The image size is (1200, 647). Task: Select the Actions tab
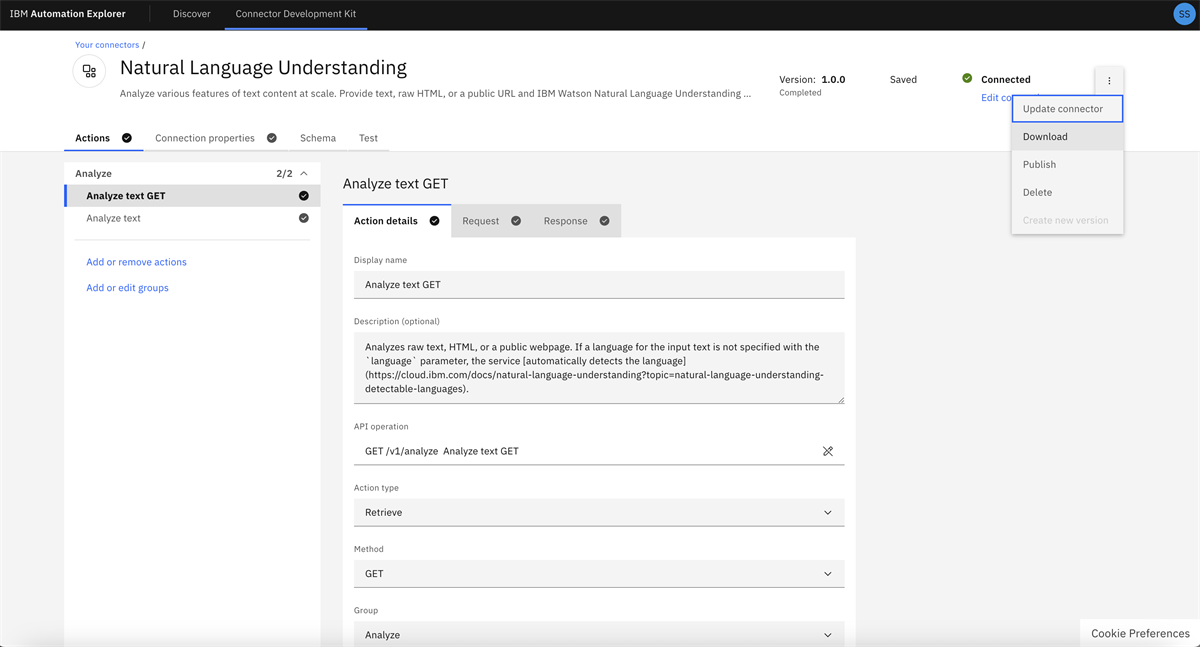click(104, 138)
